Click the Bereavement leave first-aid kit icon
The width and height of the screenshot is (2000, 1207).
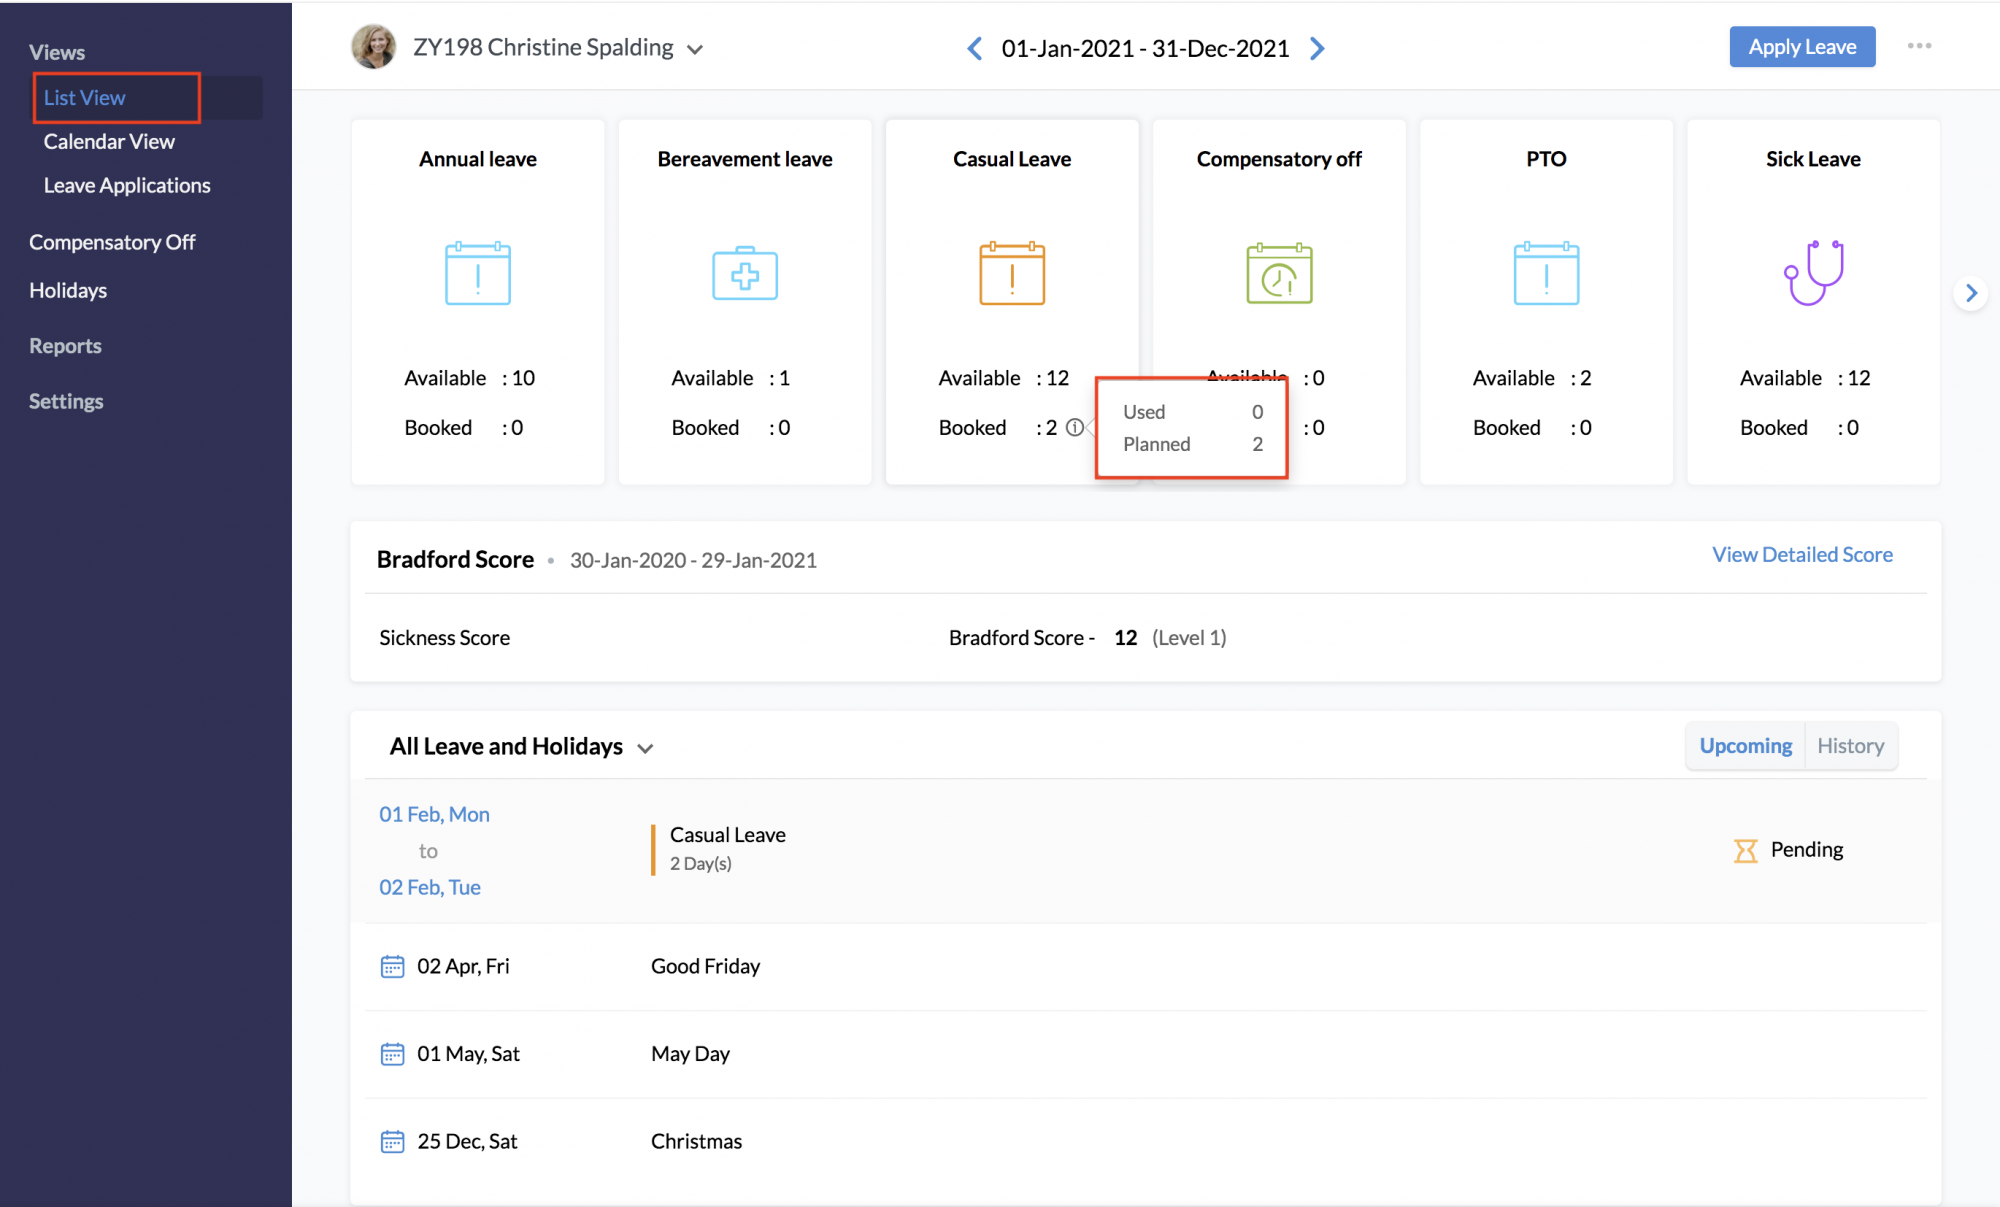click(x=744, y=273)
